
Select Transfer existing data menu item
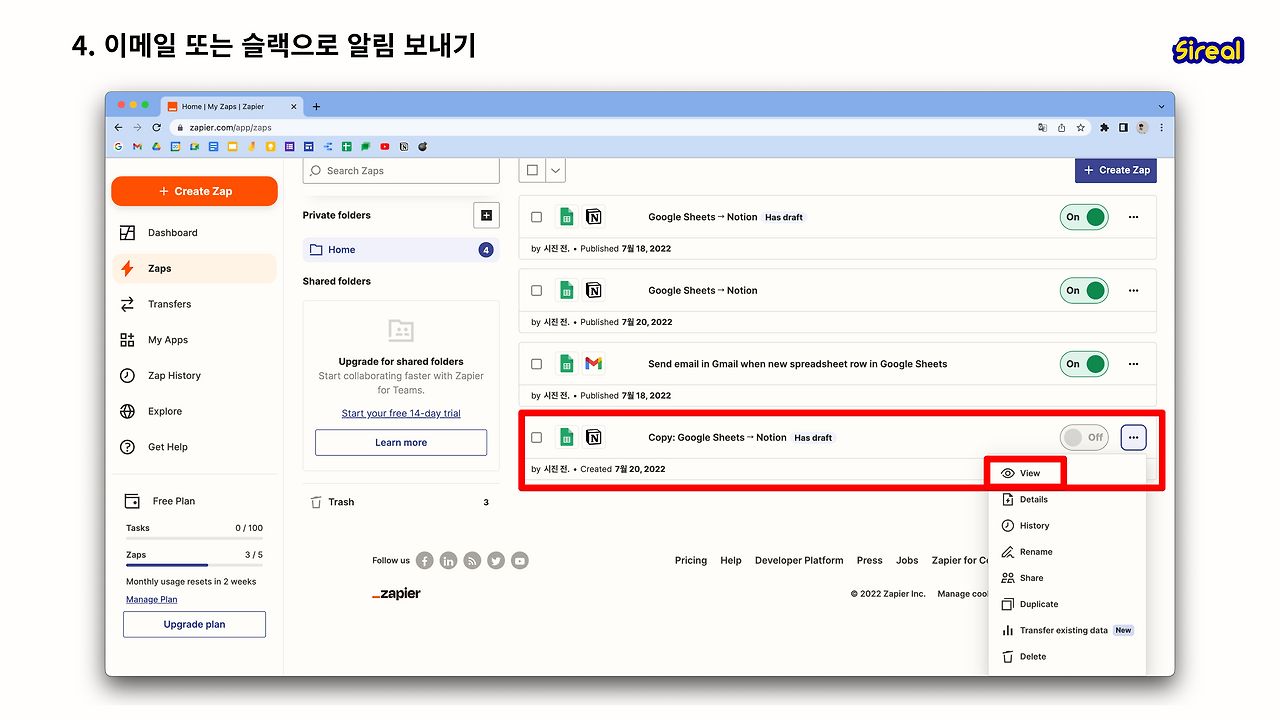[x=1067, y=631]
